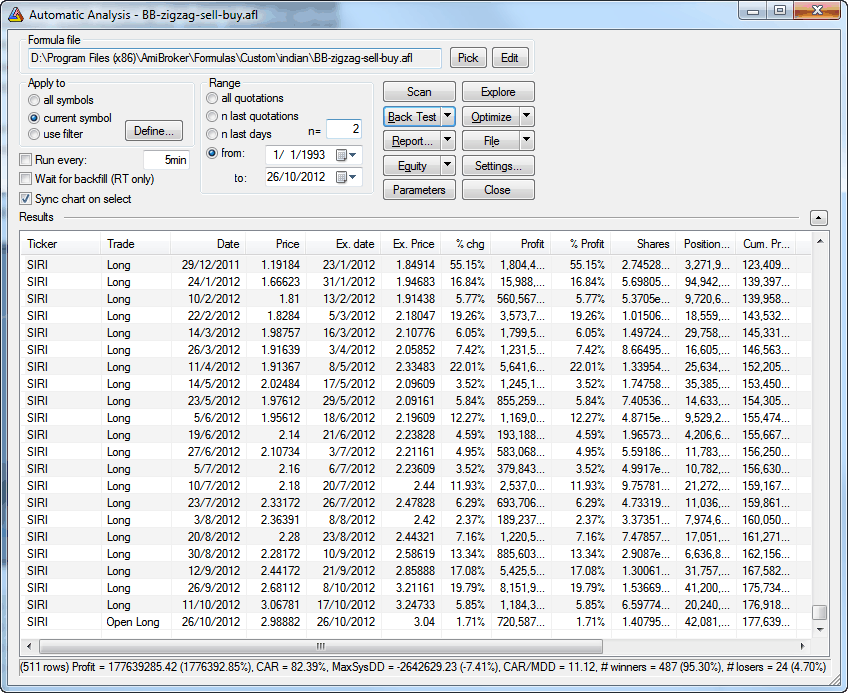
Task: Sort results by the Trade column header
Action: [135, 244]
